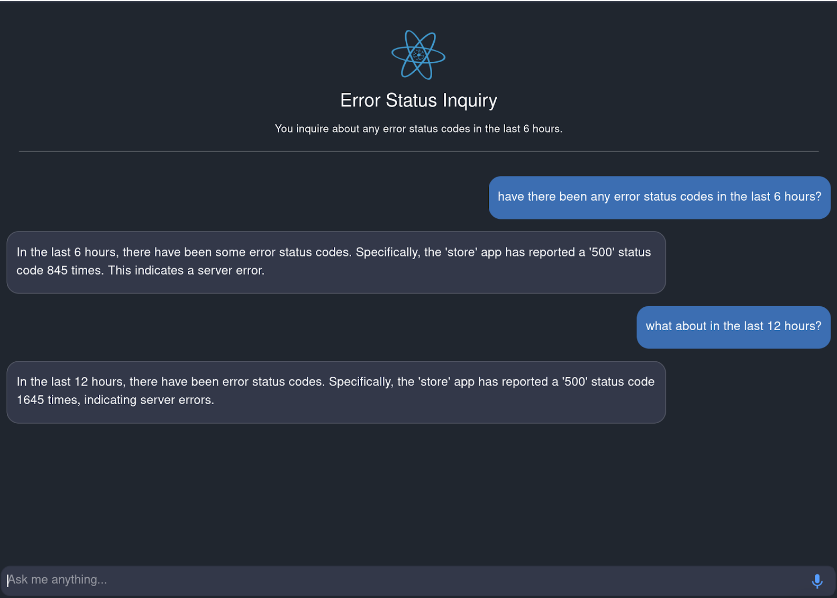Click the microphone voice input icon

pyautogui.click(x=817, y=581)
